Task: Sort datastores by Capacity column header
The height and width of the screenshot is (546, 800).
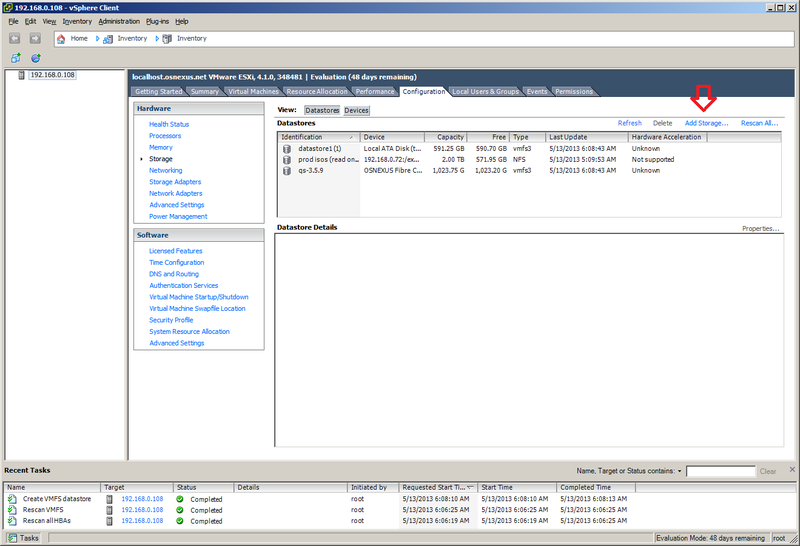Action: pos(445,137)
